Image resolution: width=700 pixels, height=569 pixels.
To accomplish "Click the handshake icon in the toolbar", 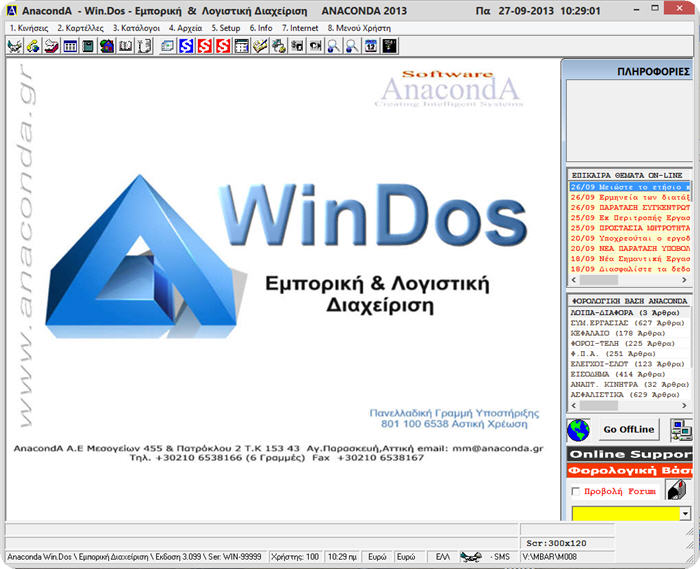I will pyautogui.click(x=14, y=46).
